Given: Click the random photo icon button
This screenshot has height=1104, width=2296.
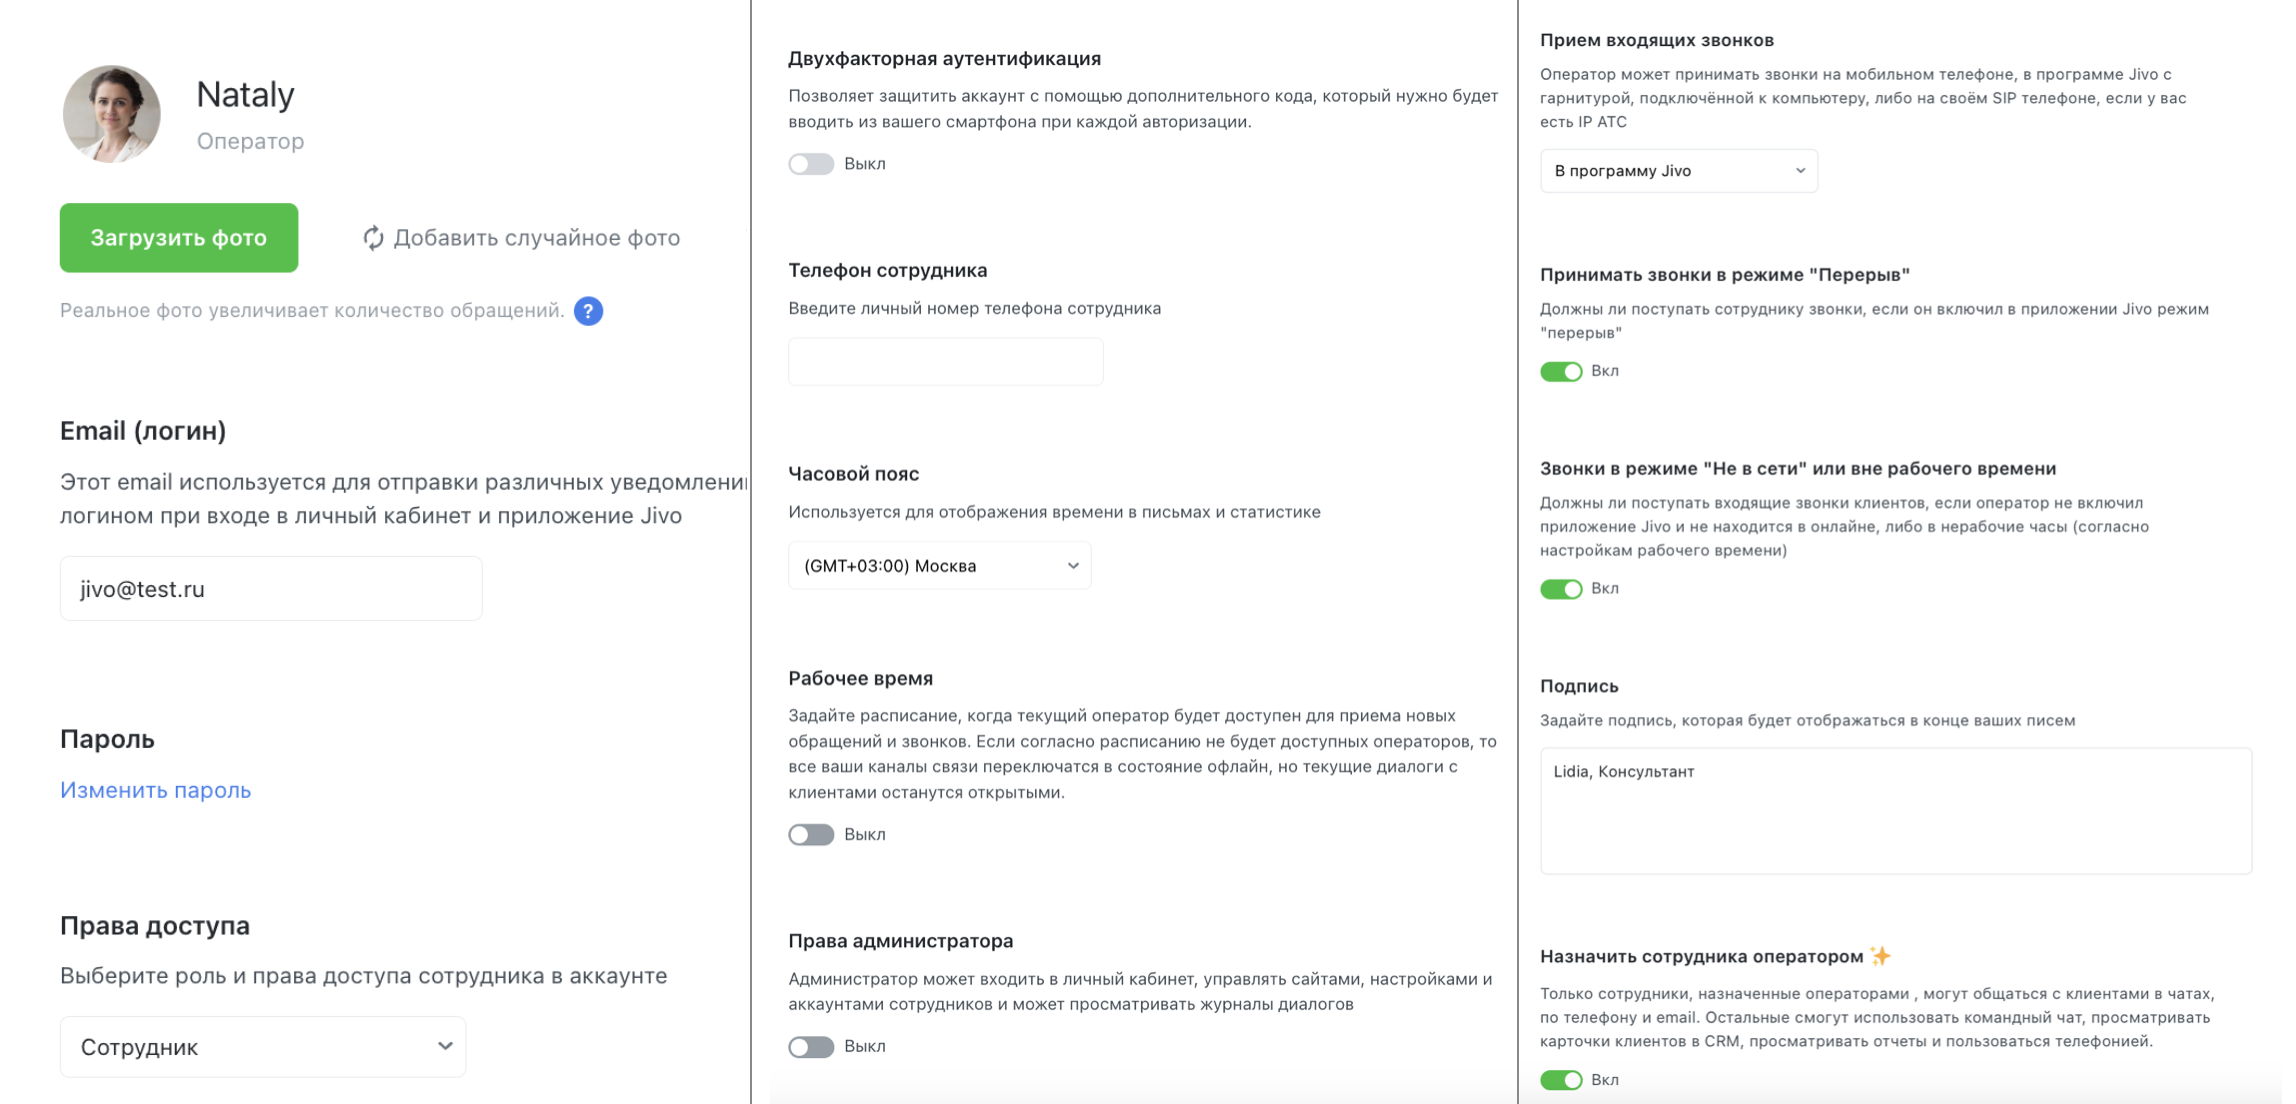Looking at the screenshot, I should pyautogui.click(x=369, y=237).
